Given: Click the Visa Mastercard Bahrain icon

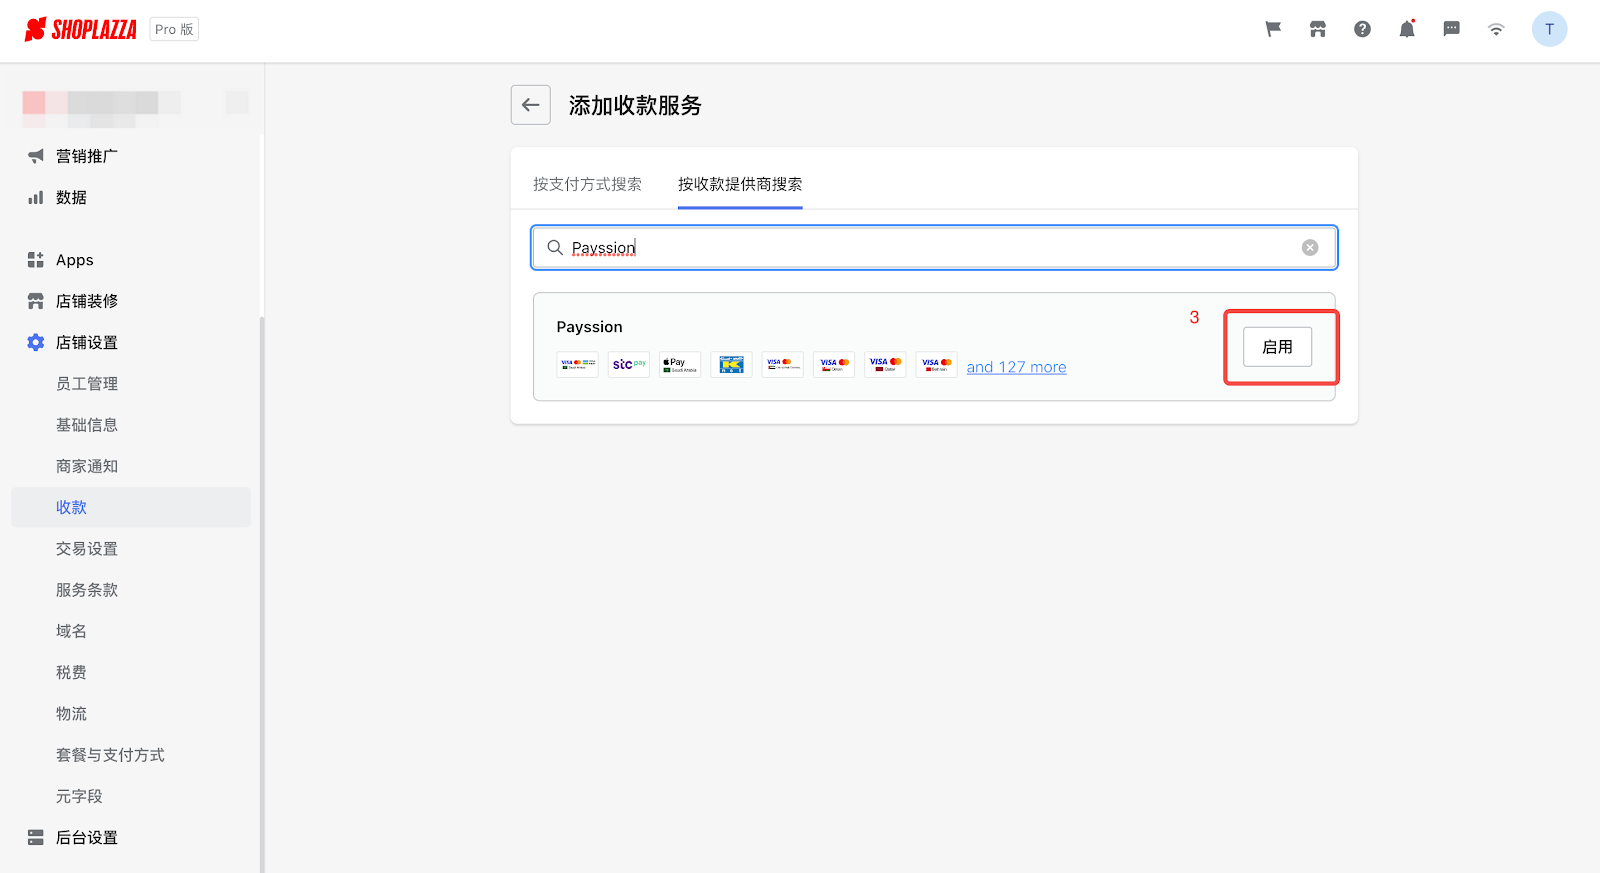Looking at the screenshot, I should (x=937, y=364).
